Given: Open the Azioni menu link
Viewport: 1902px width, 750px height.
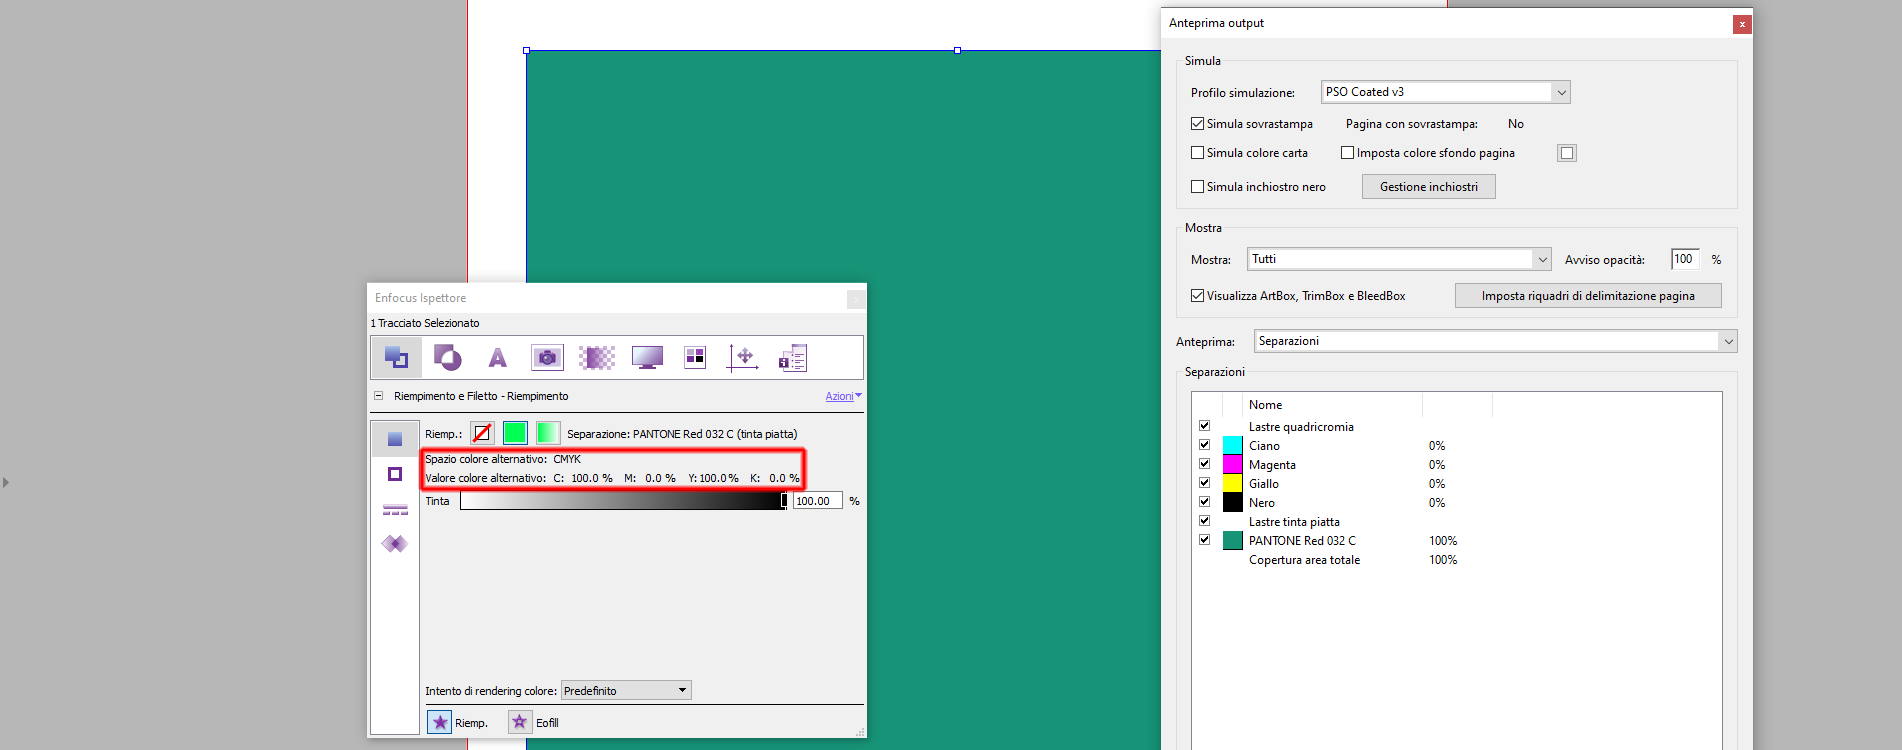Looking at the screenshot, I should pos(843,396).
